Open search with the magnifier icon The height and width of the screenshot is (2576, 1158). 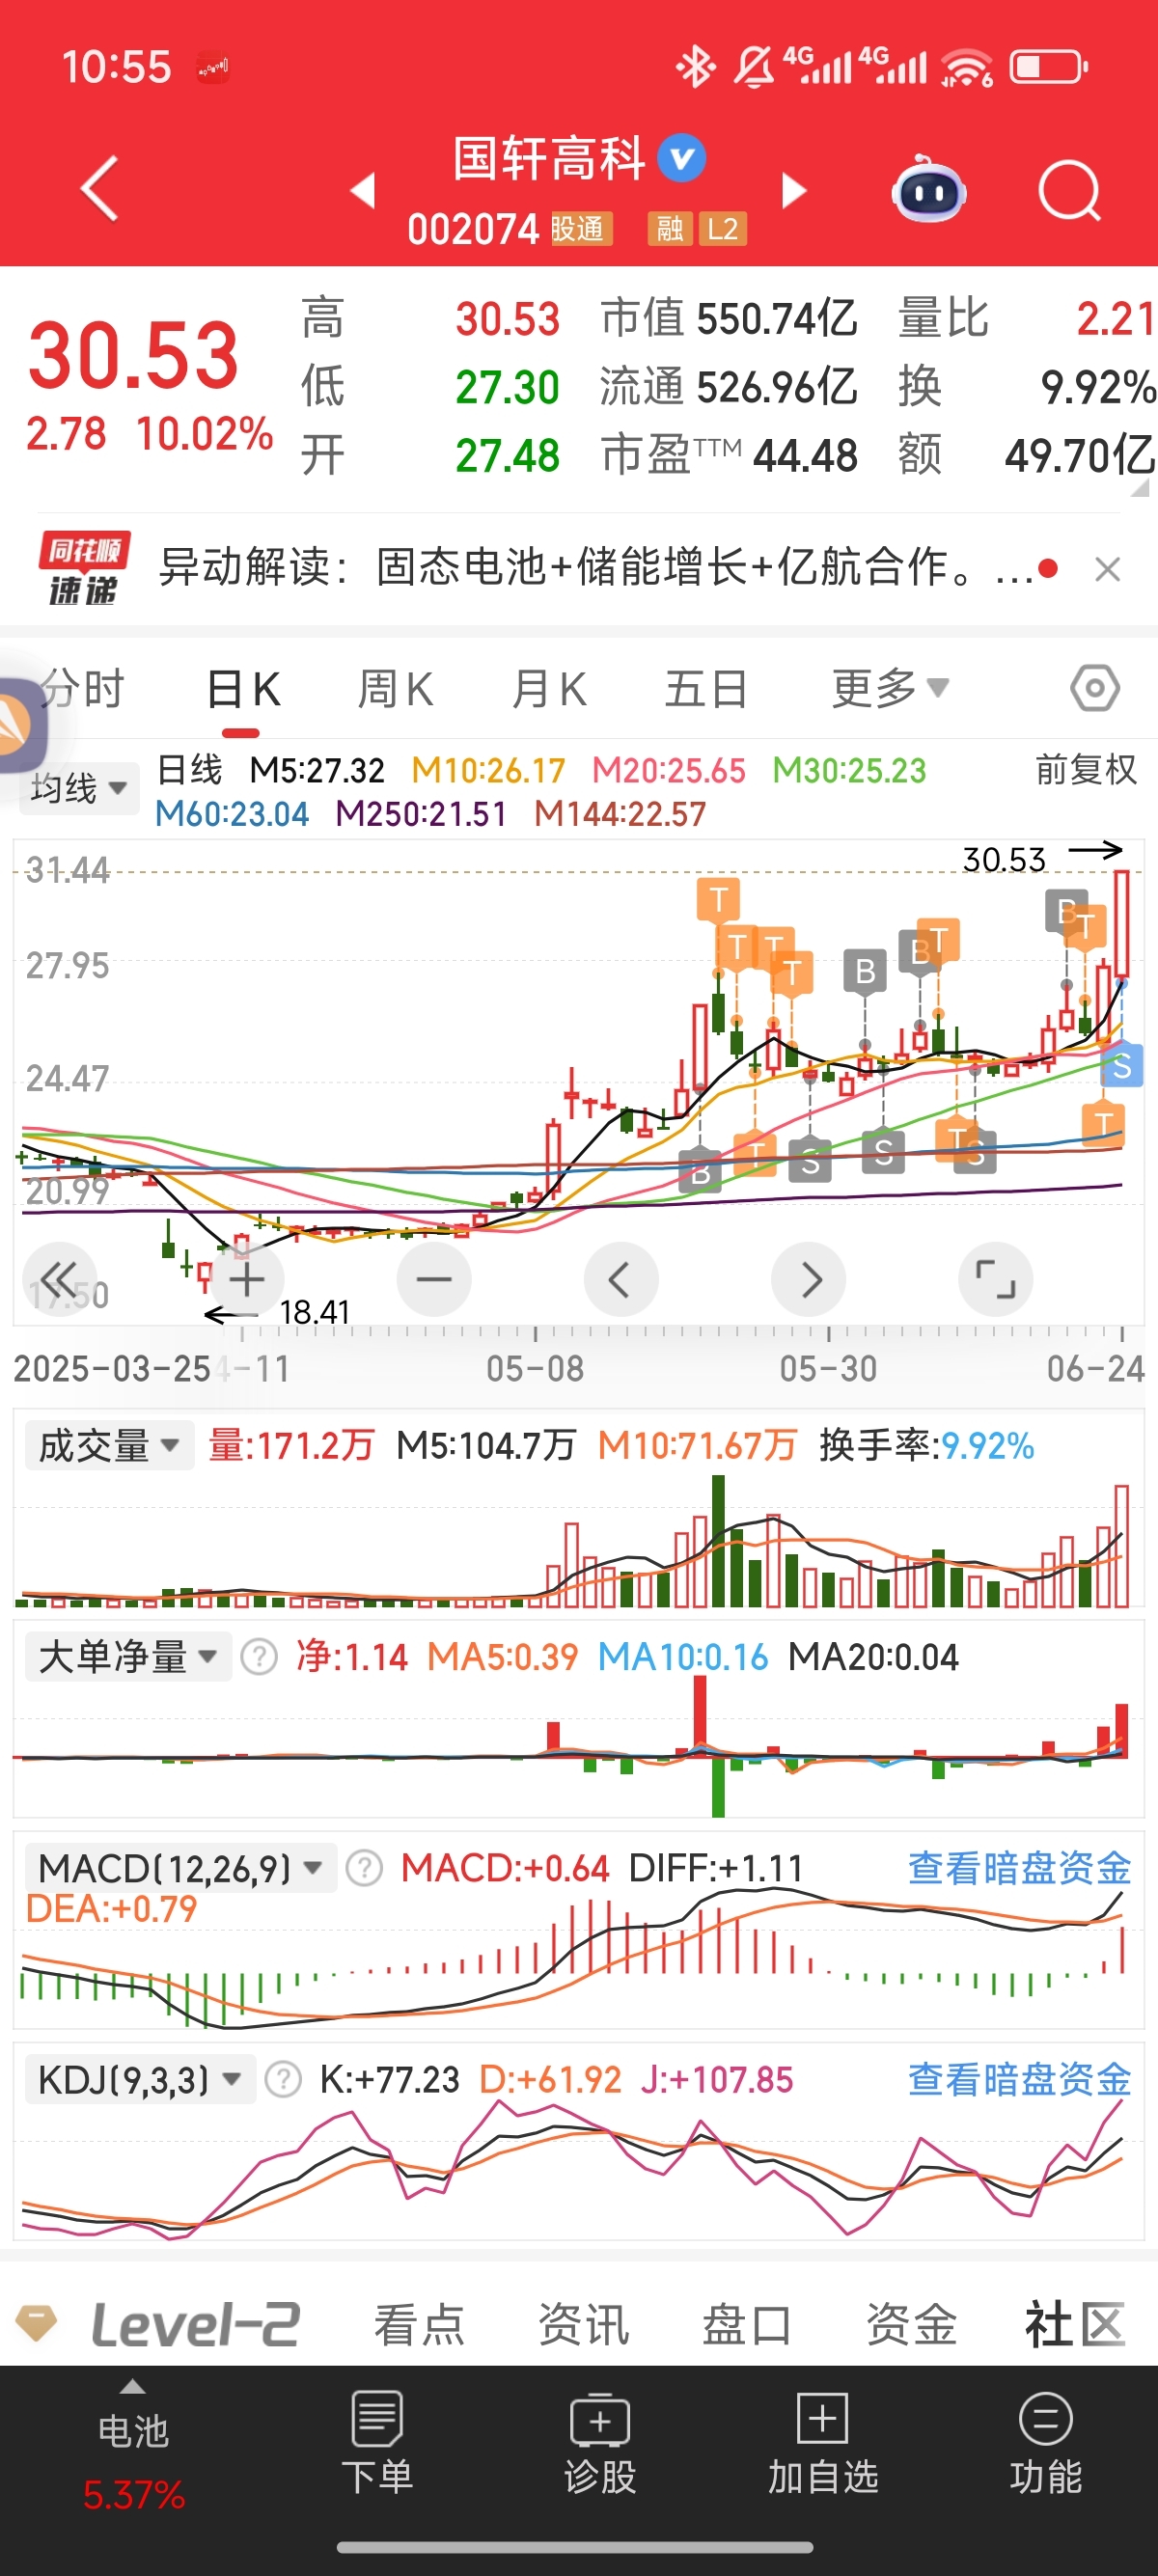[1069, 190]
